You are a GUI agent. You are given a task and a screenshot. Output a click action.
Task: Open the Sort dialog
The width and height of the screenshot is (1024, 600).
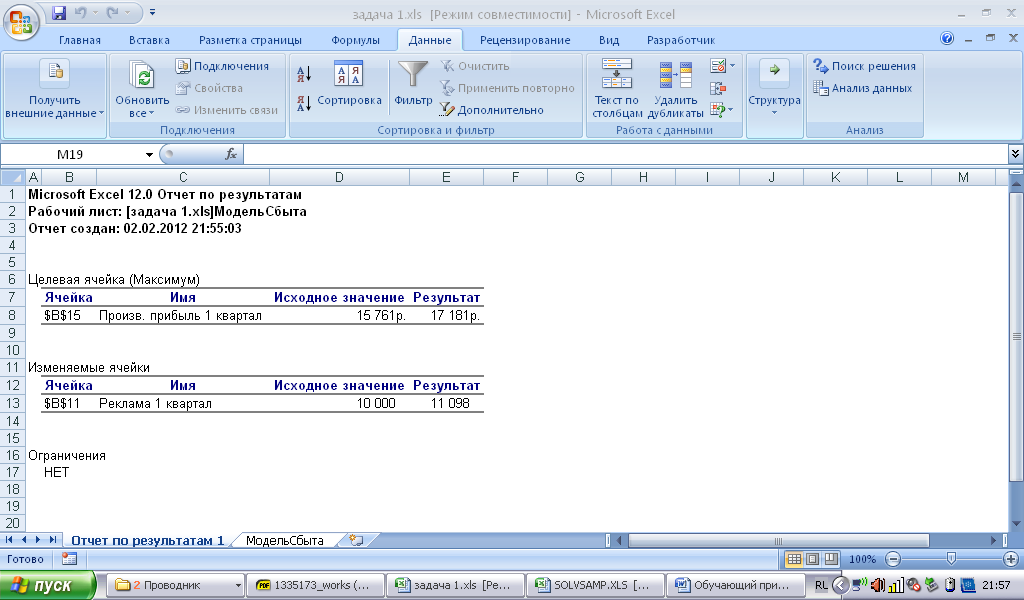[349, 83]
